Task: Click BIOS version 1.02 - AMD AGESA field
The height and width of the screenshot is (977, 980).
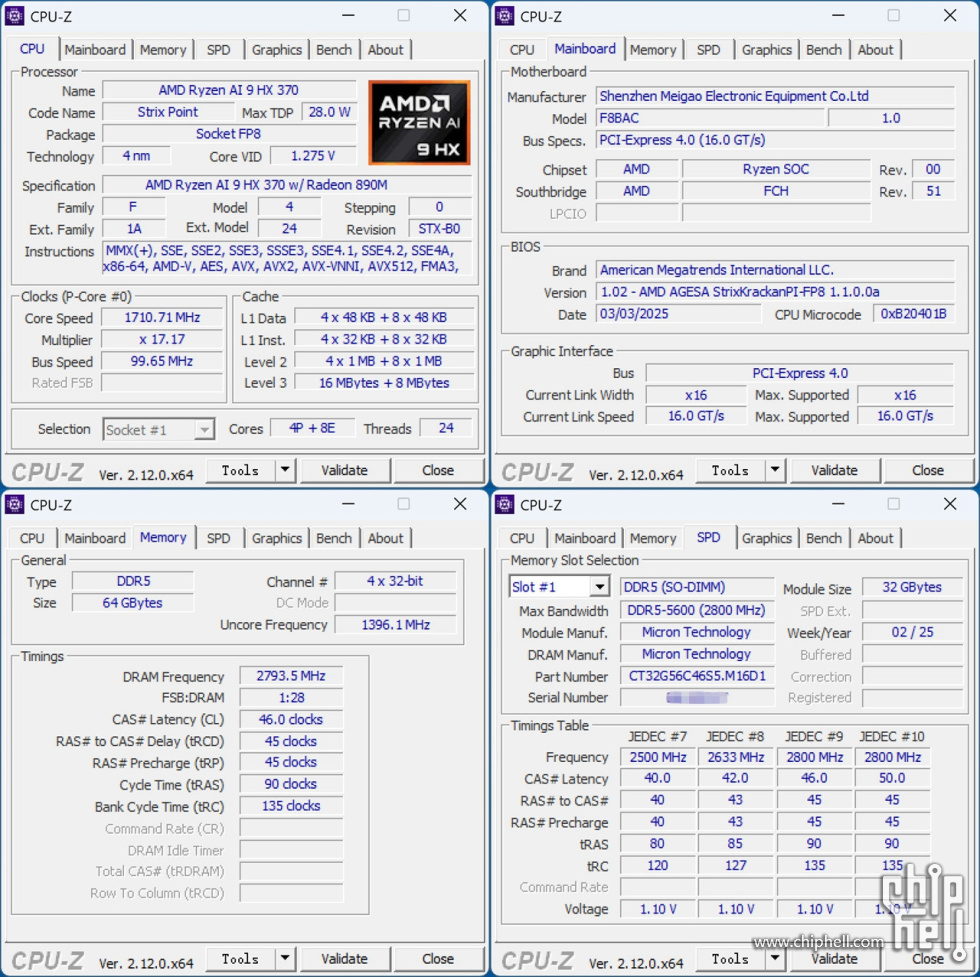Action: click(x=775, y=292)
